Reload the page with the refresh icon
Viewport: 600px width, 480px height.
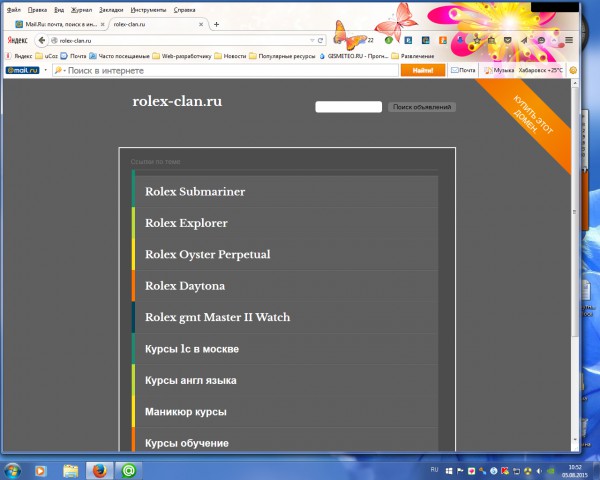click(x=320, y=41)
